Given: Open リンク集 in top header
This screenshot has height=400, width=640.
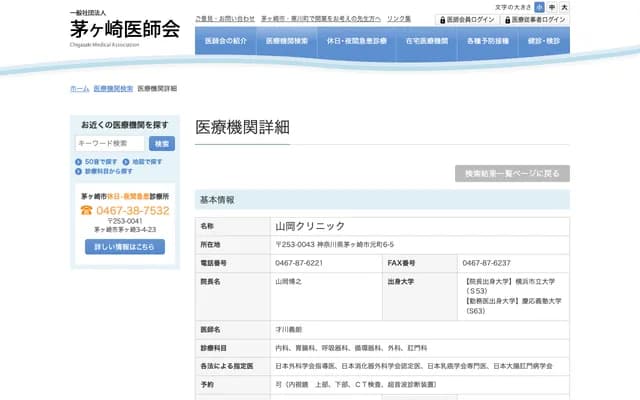Looking at the screenshot, I should point(399,19).
